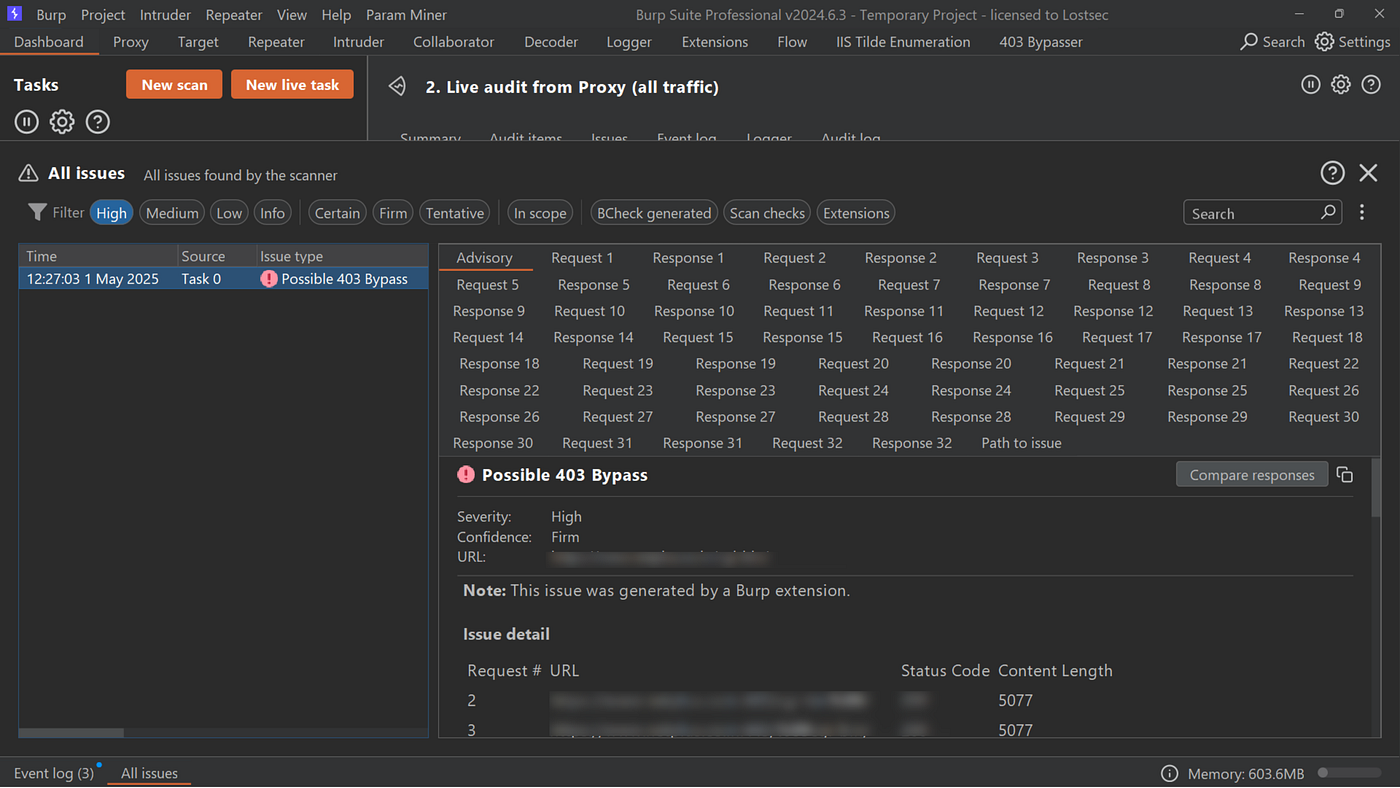1400x788 pixels.
Task: Toggle the Extensions filter
Action: point(856,213)
